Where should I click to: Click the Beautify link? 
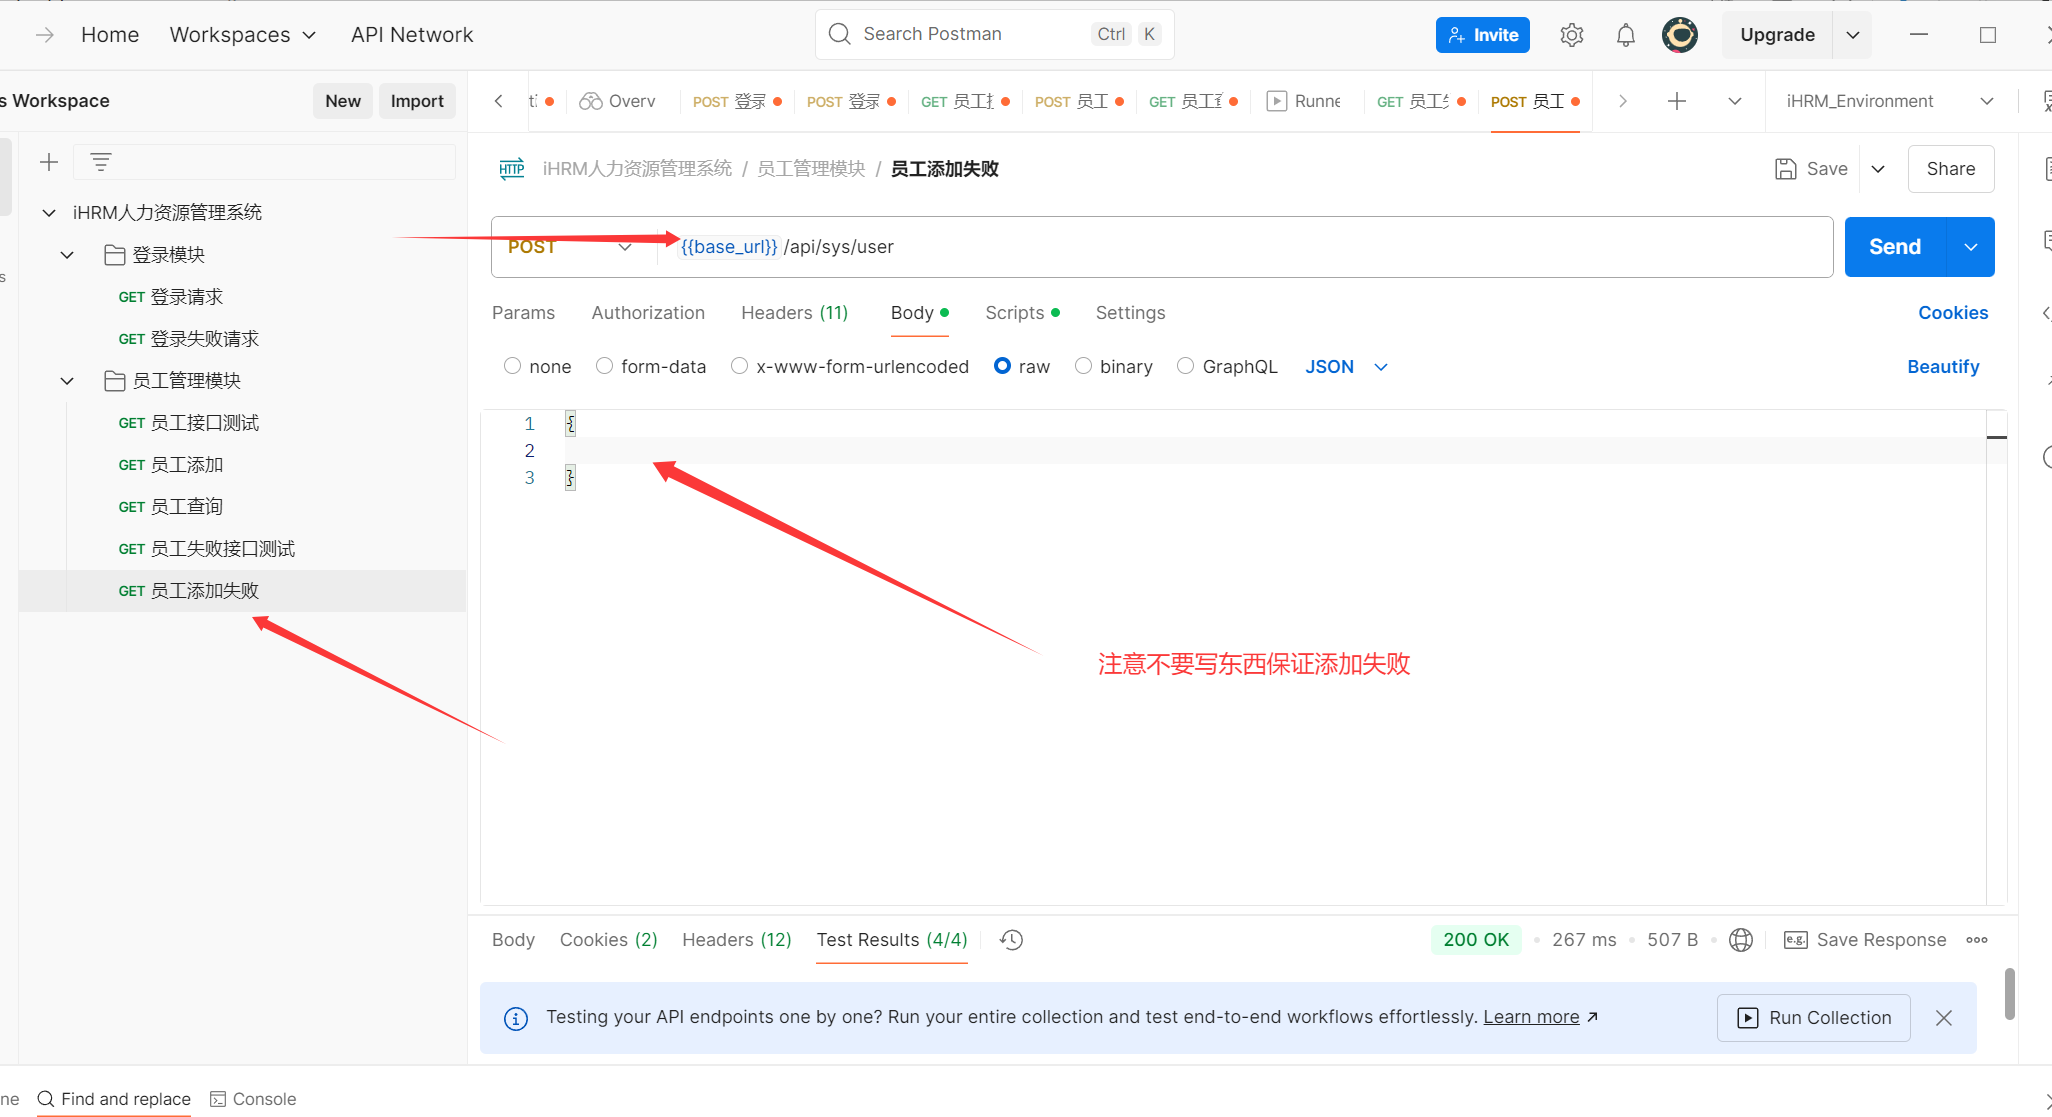tap(1942, 367)
